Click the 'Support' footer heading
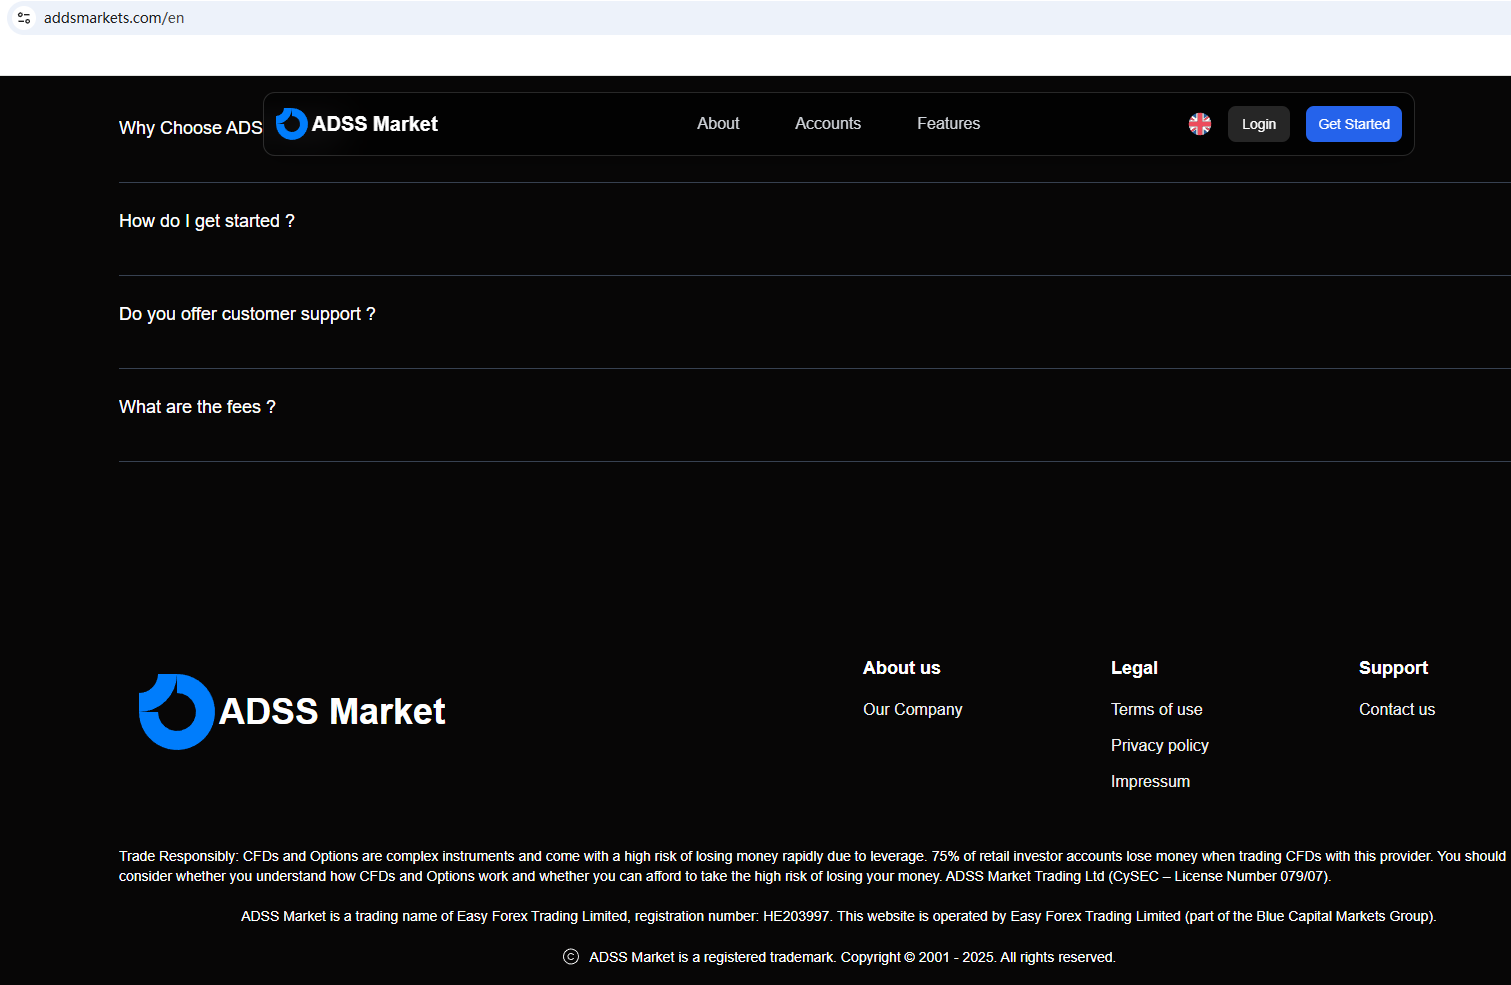This screenshot has width=1511, height=985. tap(1393, 668)
